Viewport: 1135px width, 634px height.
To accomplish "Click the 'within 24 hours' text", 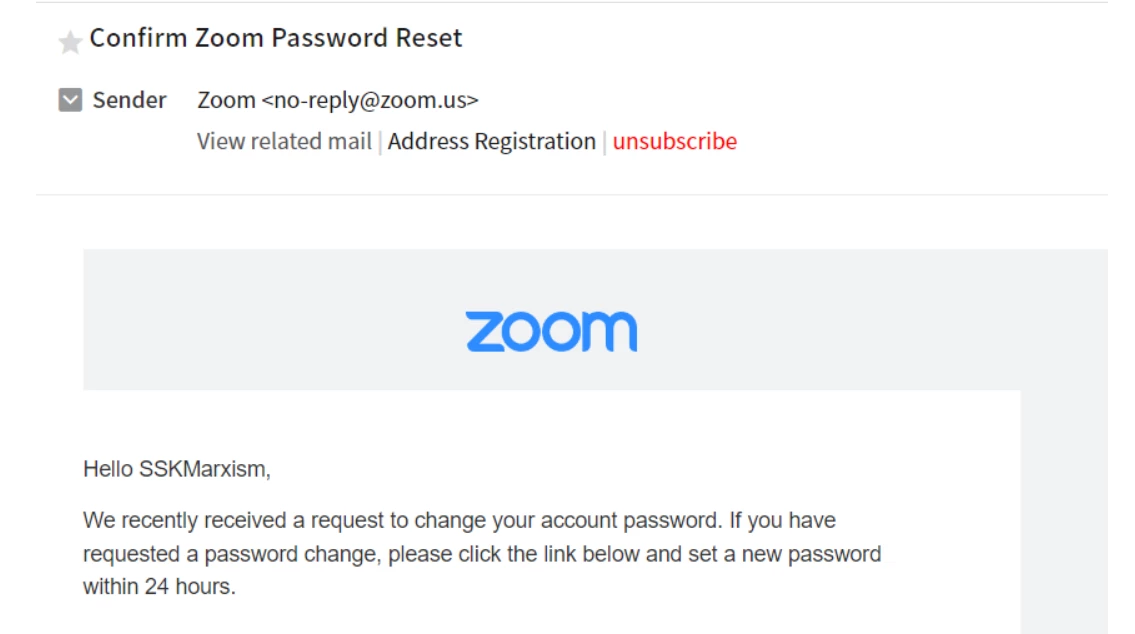I will [x=159, y=587].
